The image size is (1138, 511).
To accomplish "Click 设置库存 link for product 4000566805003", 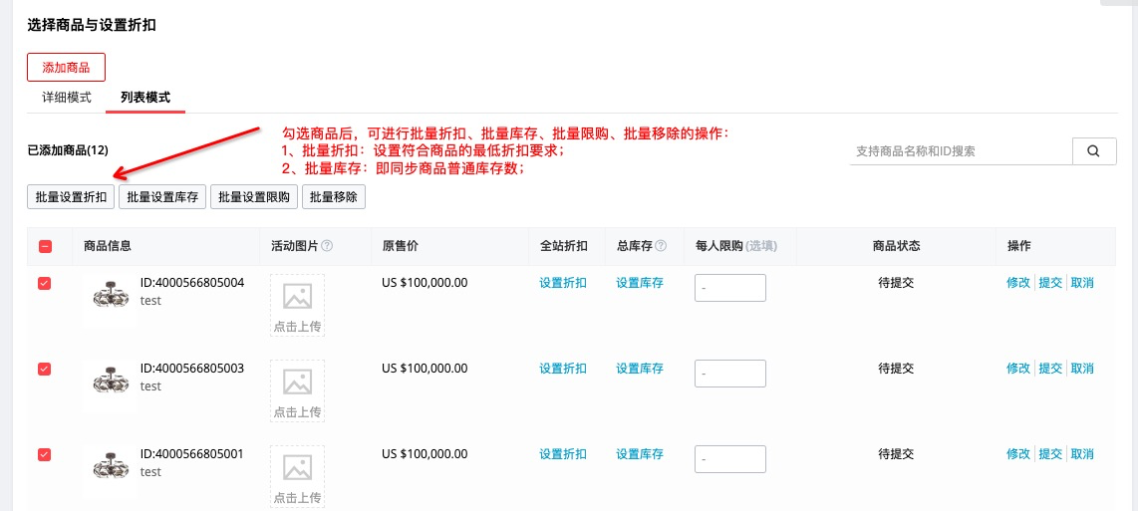I will pos(639,368).
